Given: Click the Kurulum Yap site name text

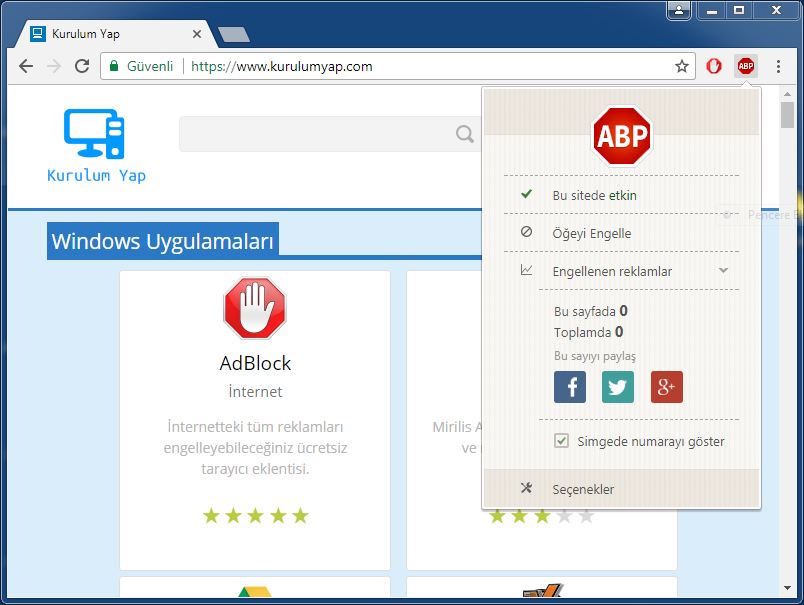Looking at the screenshot, I should 96,176.
